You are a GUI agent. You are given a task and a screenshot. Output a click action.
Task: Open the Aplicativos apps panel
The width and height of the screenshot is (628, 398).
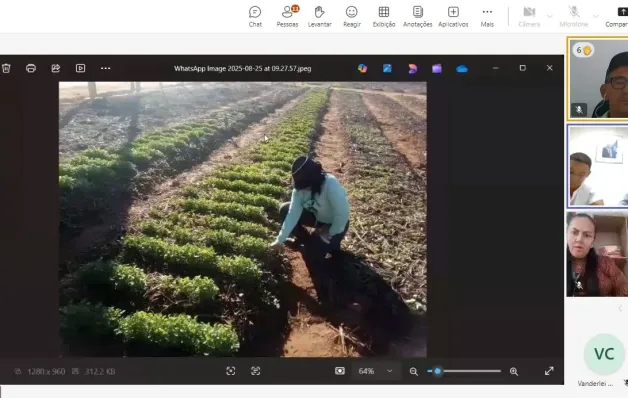pyautogui.click(x=453, y=16)
